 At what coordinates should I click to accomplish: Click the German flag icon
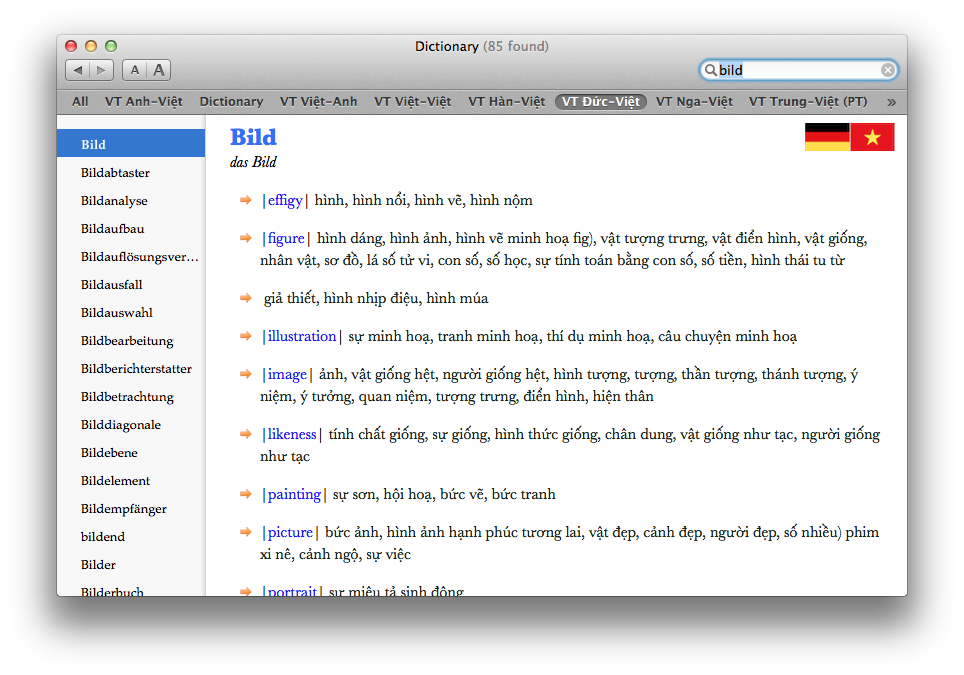pos(827,137)
